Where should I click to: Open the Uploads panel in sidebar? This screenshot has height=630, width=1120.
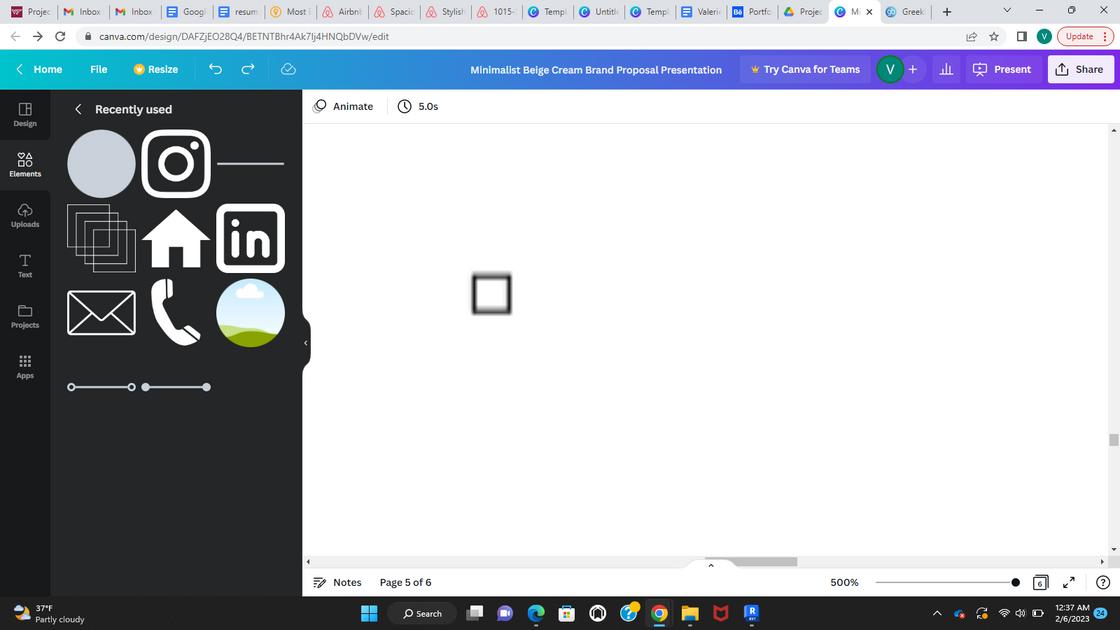pyautogui.click(x=25, y=215)
